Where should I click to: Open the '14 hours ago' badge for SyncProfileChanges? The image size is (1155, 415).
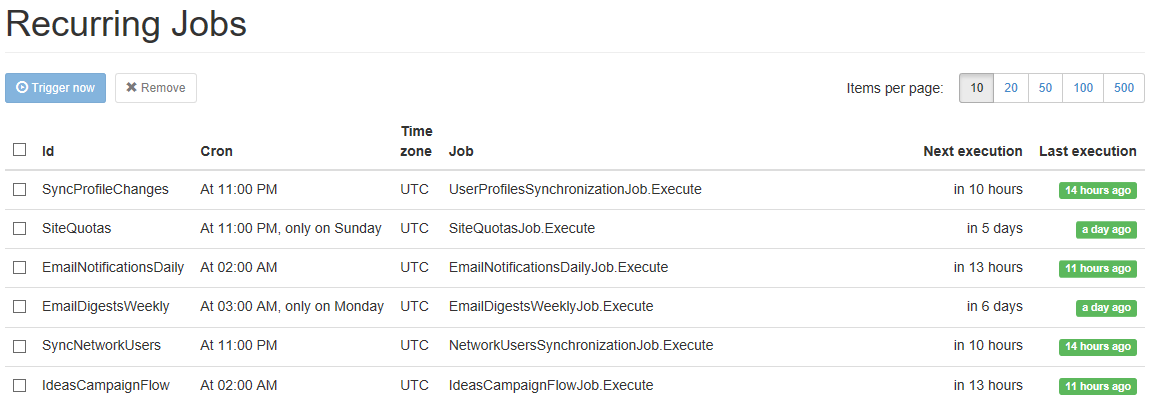(1098, 190)
